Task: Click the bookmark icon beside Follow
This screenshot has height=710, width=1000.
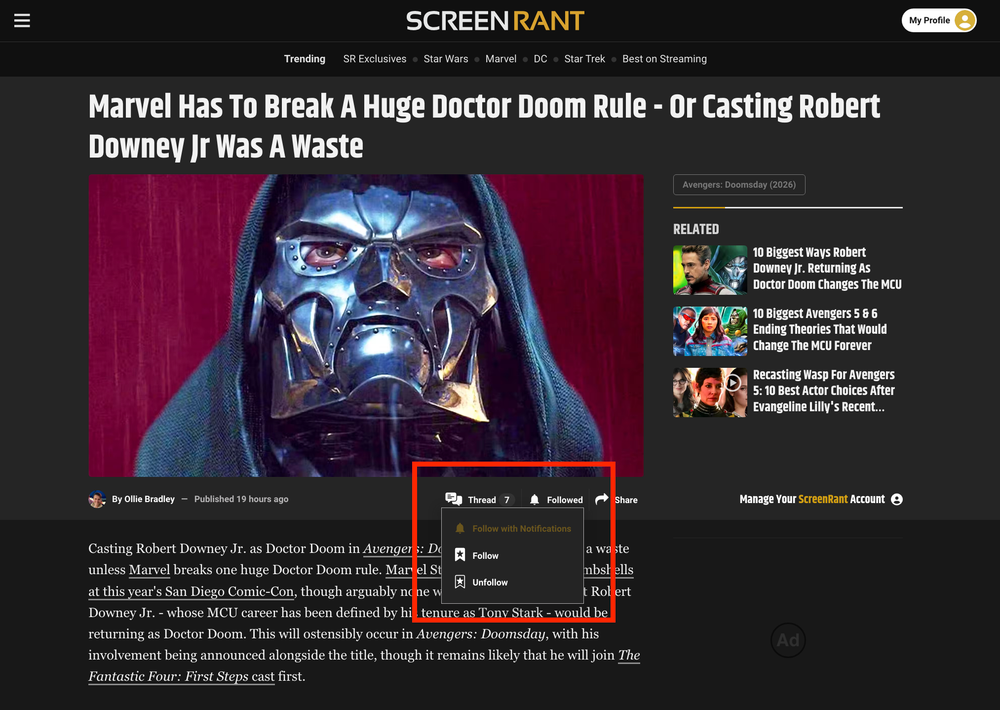Action: [460, 555]
